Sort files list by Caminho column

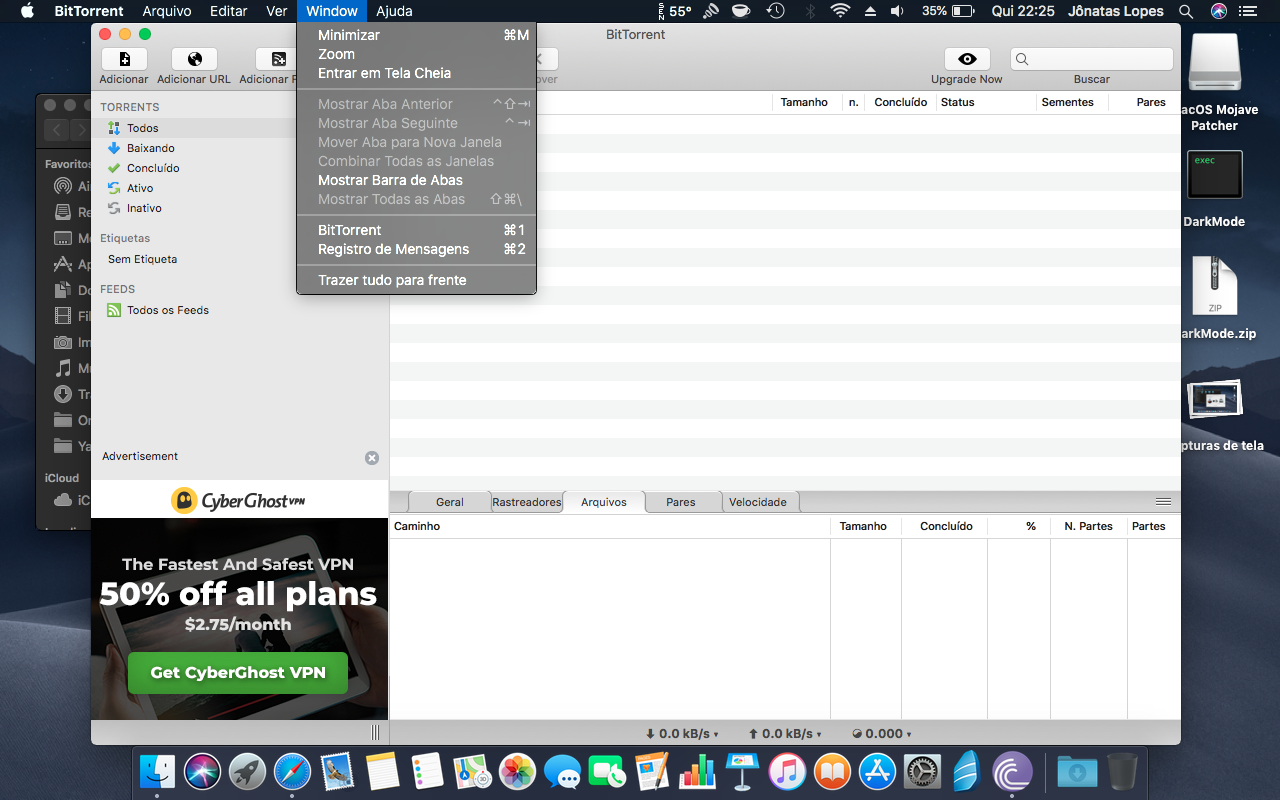click(610, 526)
